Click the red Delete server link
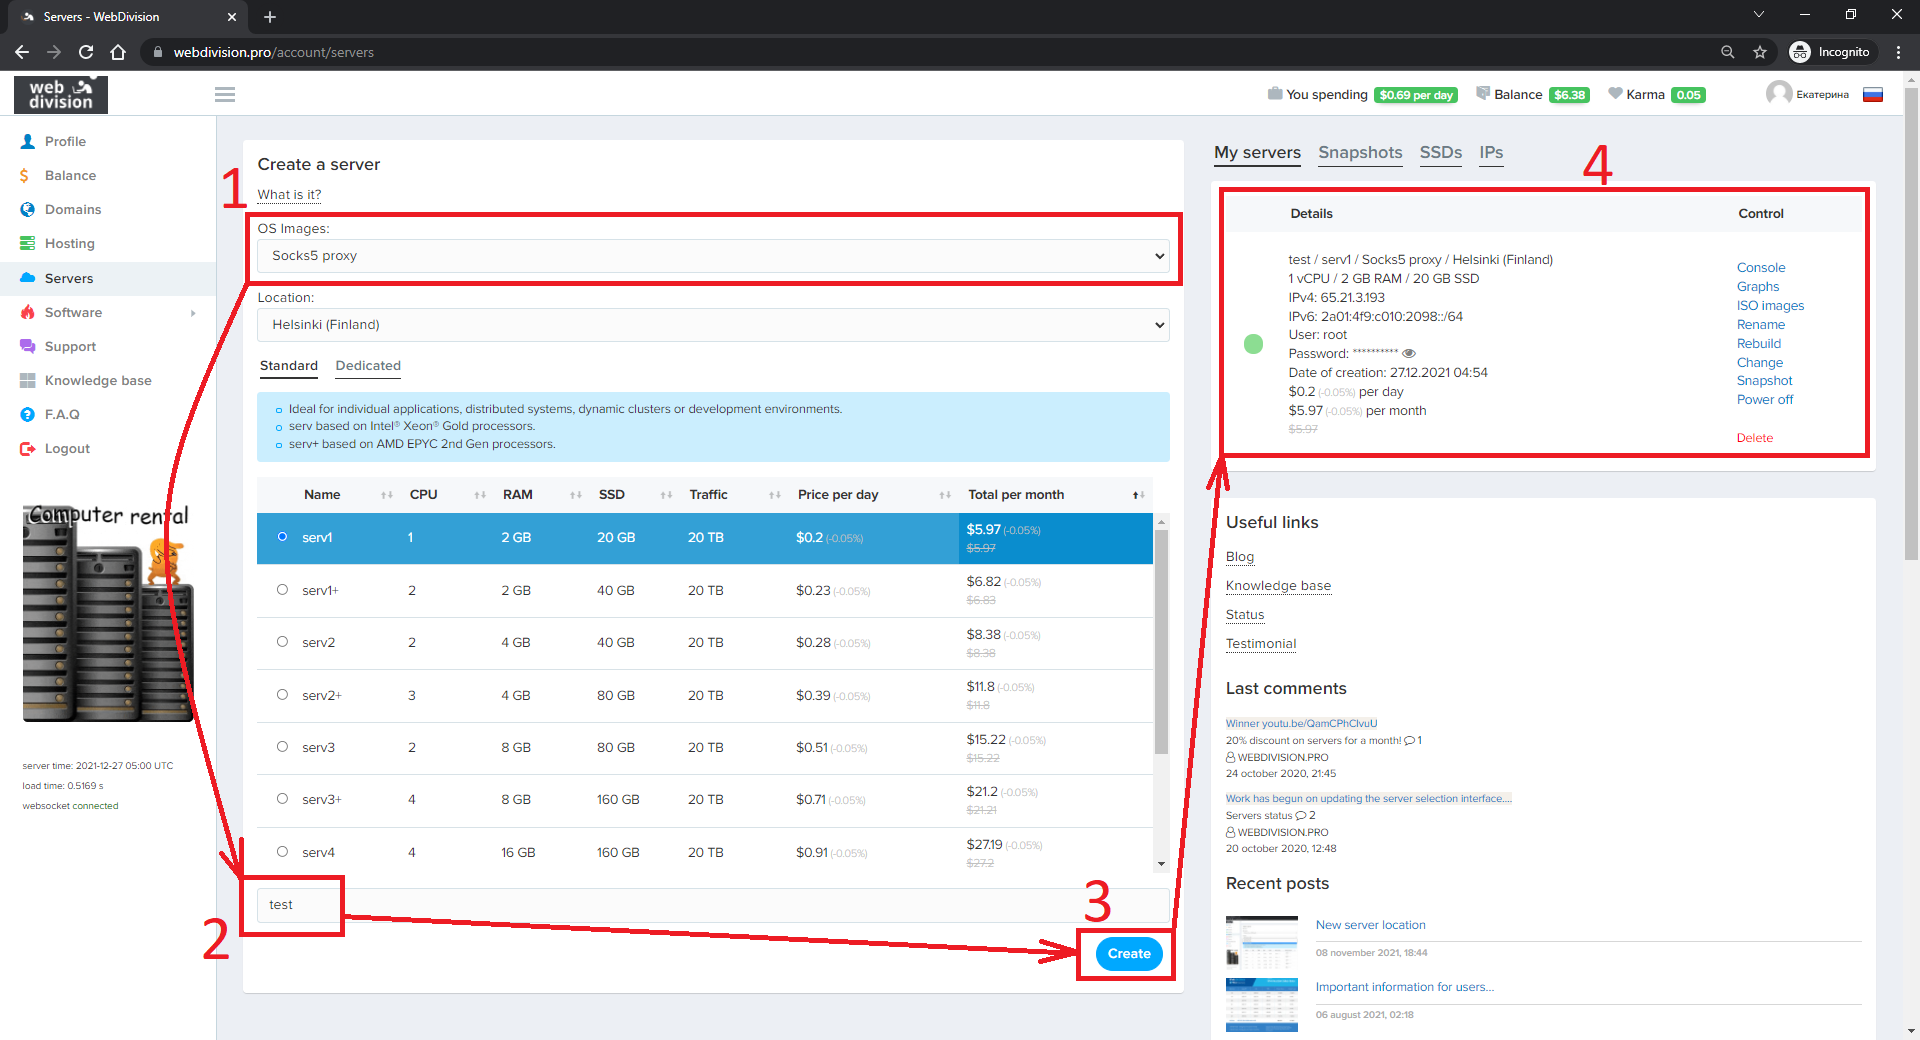The height and width of the screenshot is (1040, 1920). point(1754,438)
